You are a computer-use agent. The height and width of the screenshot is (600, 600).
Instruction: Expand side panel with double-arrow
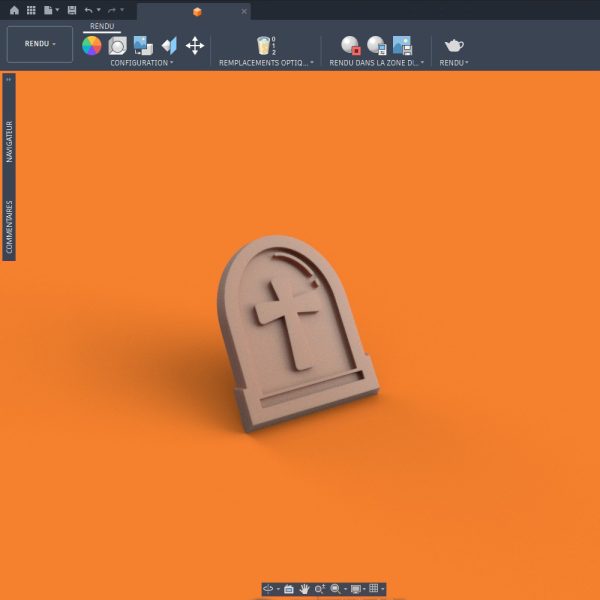pos(9,79)
